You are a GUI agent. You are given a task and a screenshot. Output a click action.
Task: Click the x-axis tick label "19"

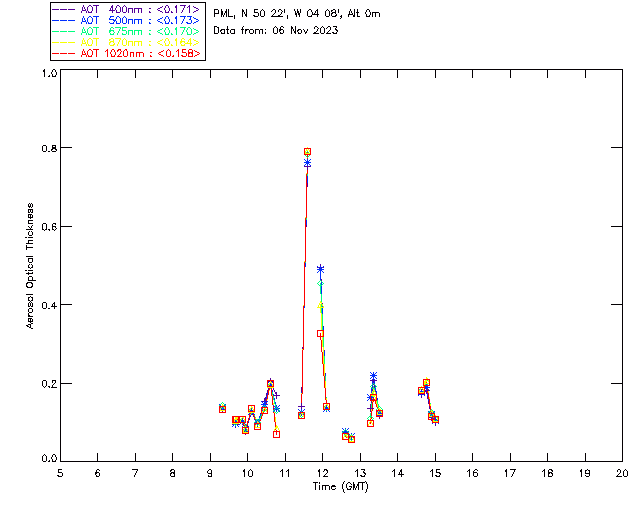(x=585, y=473)
